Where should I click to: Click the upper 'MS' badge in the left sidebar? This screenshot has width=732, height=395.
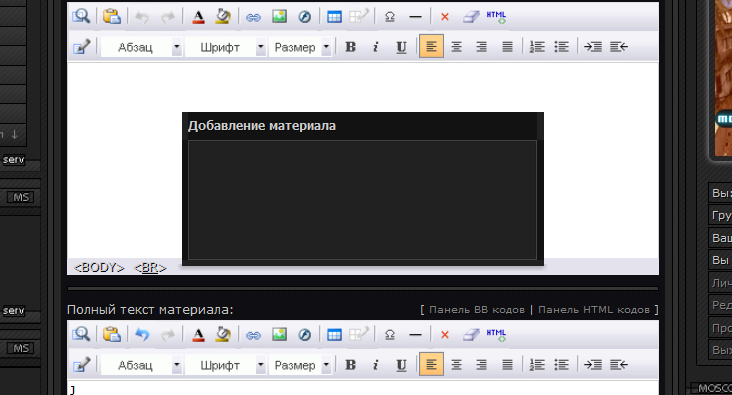[x=21, y=198]
